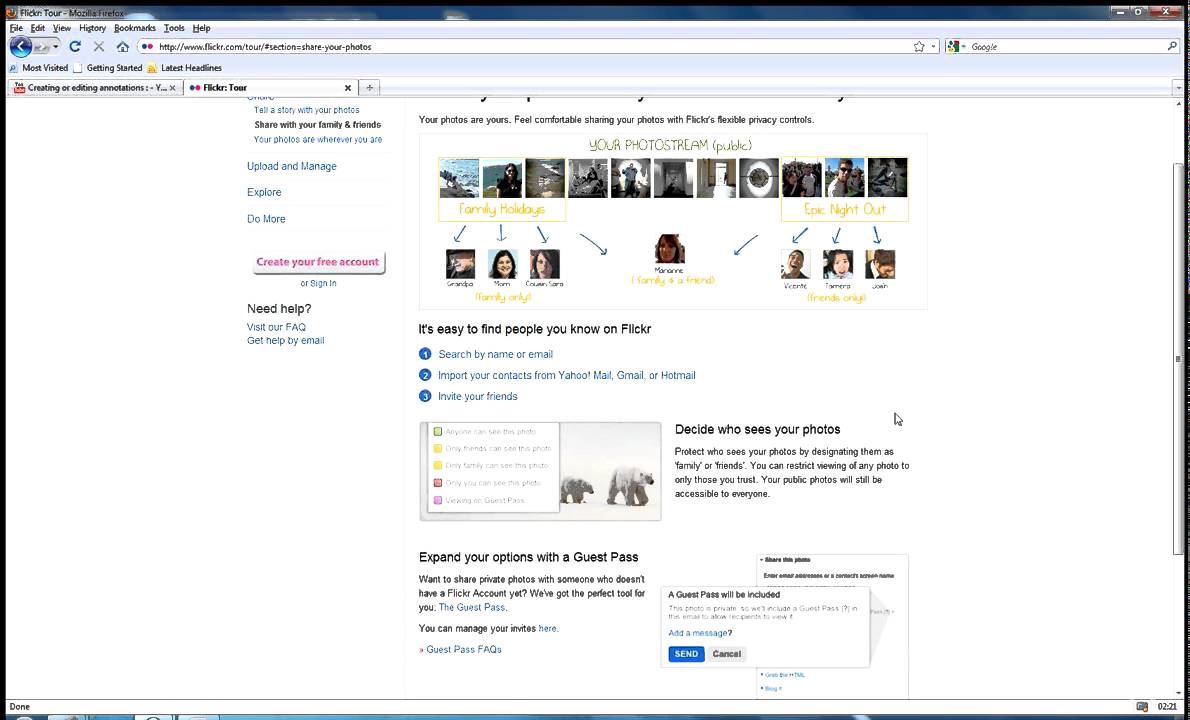Click the system tray icon beside the clock
The image size is (1190, 720).
(x=1142, y=706)
